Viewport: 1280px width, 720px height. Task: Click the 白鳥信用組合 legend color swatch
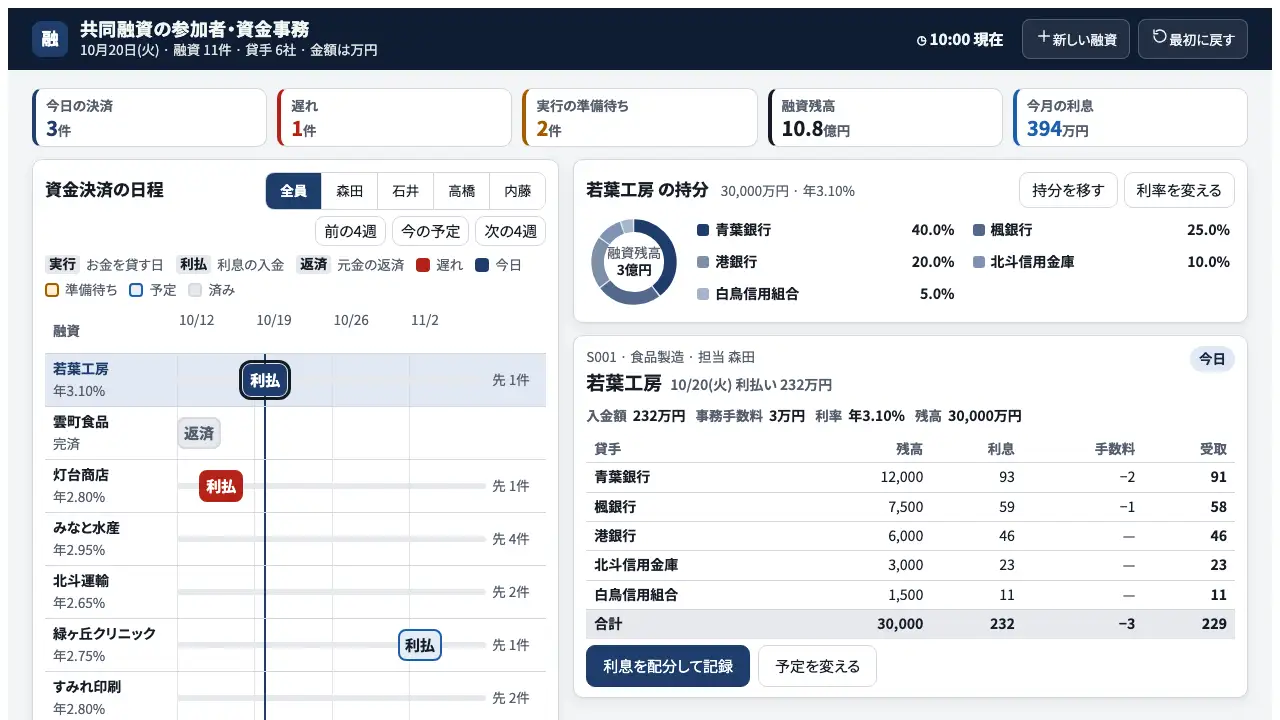(703, 294)
